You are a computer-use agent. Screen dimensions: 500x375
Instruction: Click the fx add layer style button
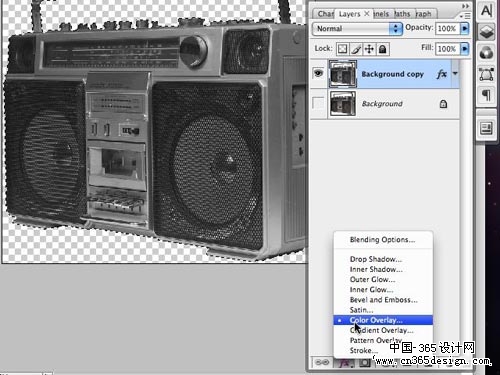[x=344, y=363]
